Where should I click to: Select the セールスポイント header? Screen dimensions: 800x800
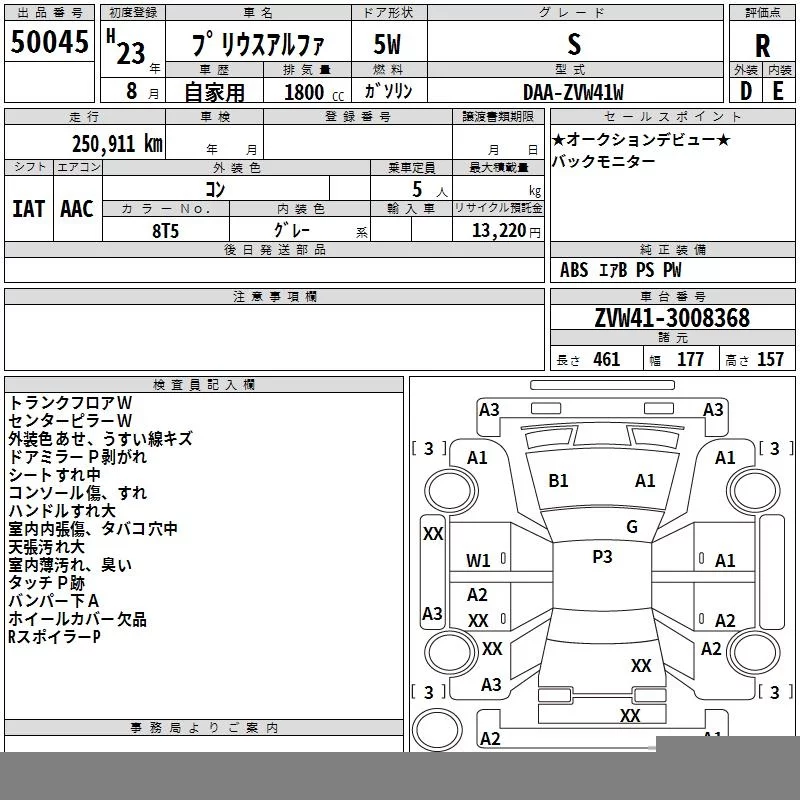tap(672, 116)
